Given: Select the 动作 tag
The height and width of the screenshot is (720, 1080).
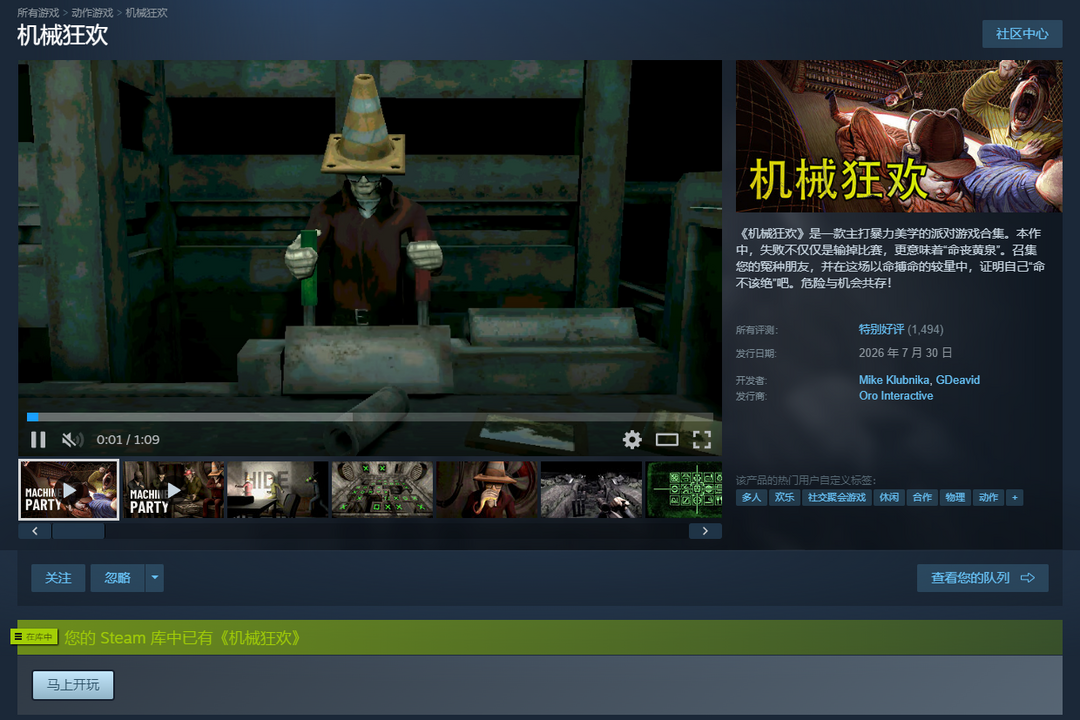Looking at the screenshot, I should 988,497.
